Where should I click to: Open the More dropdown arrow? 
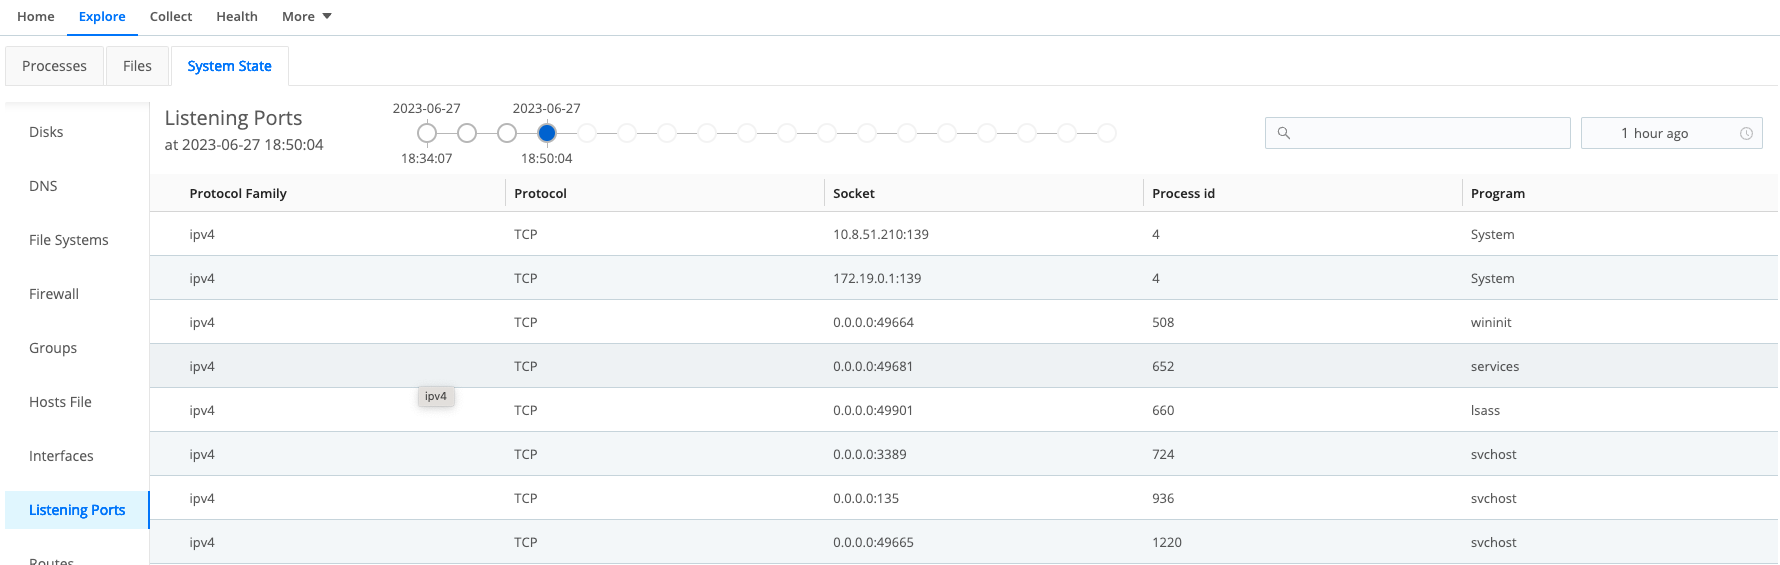[327, 16]
